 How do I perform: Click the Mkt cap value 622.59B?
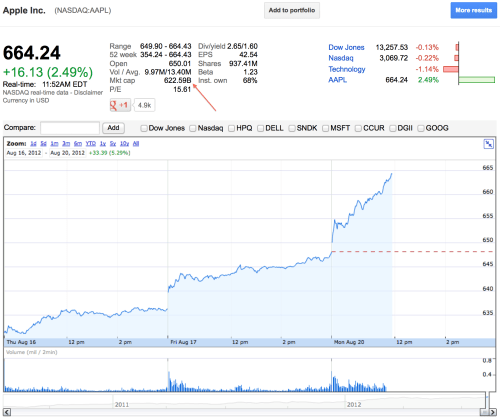click(x=177, y=81)
